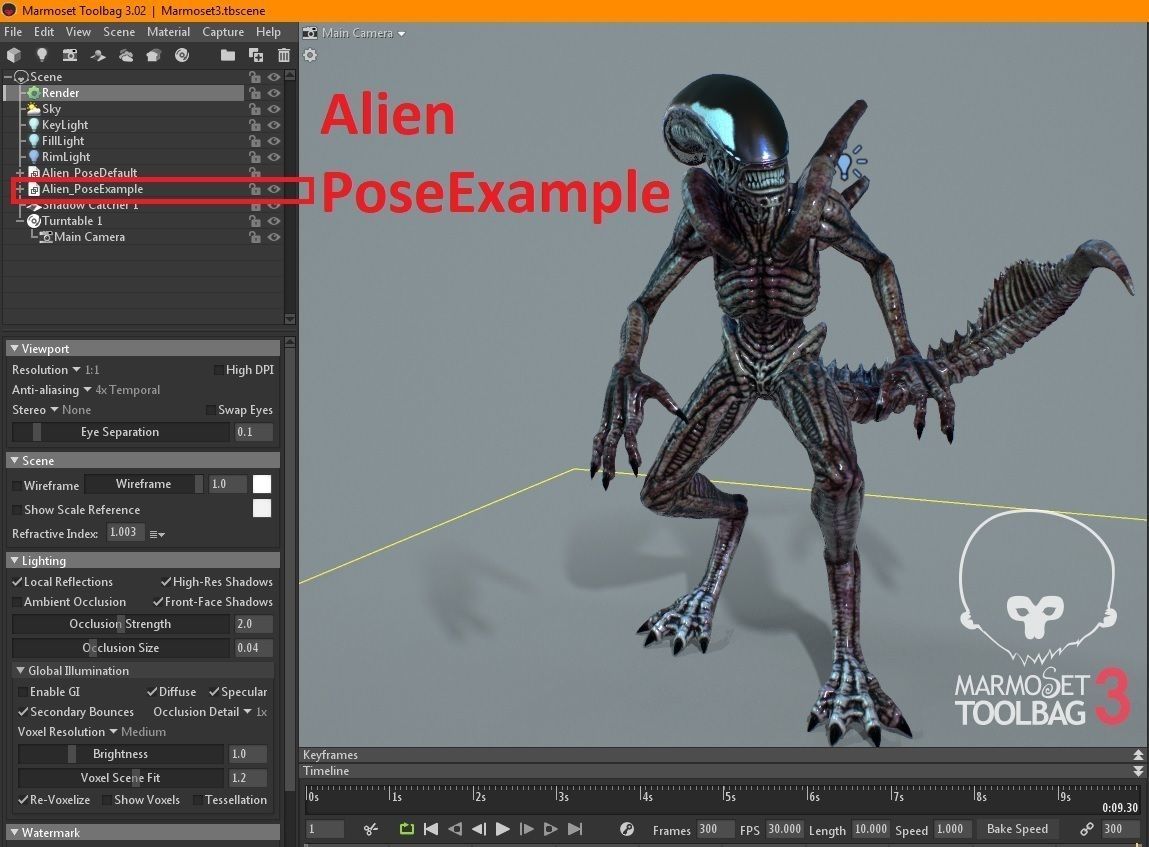Hide the FillLight with eye icon
The height and width of the screenshot is (847, 1149).
pos(274,141)
